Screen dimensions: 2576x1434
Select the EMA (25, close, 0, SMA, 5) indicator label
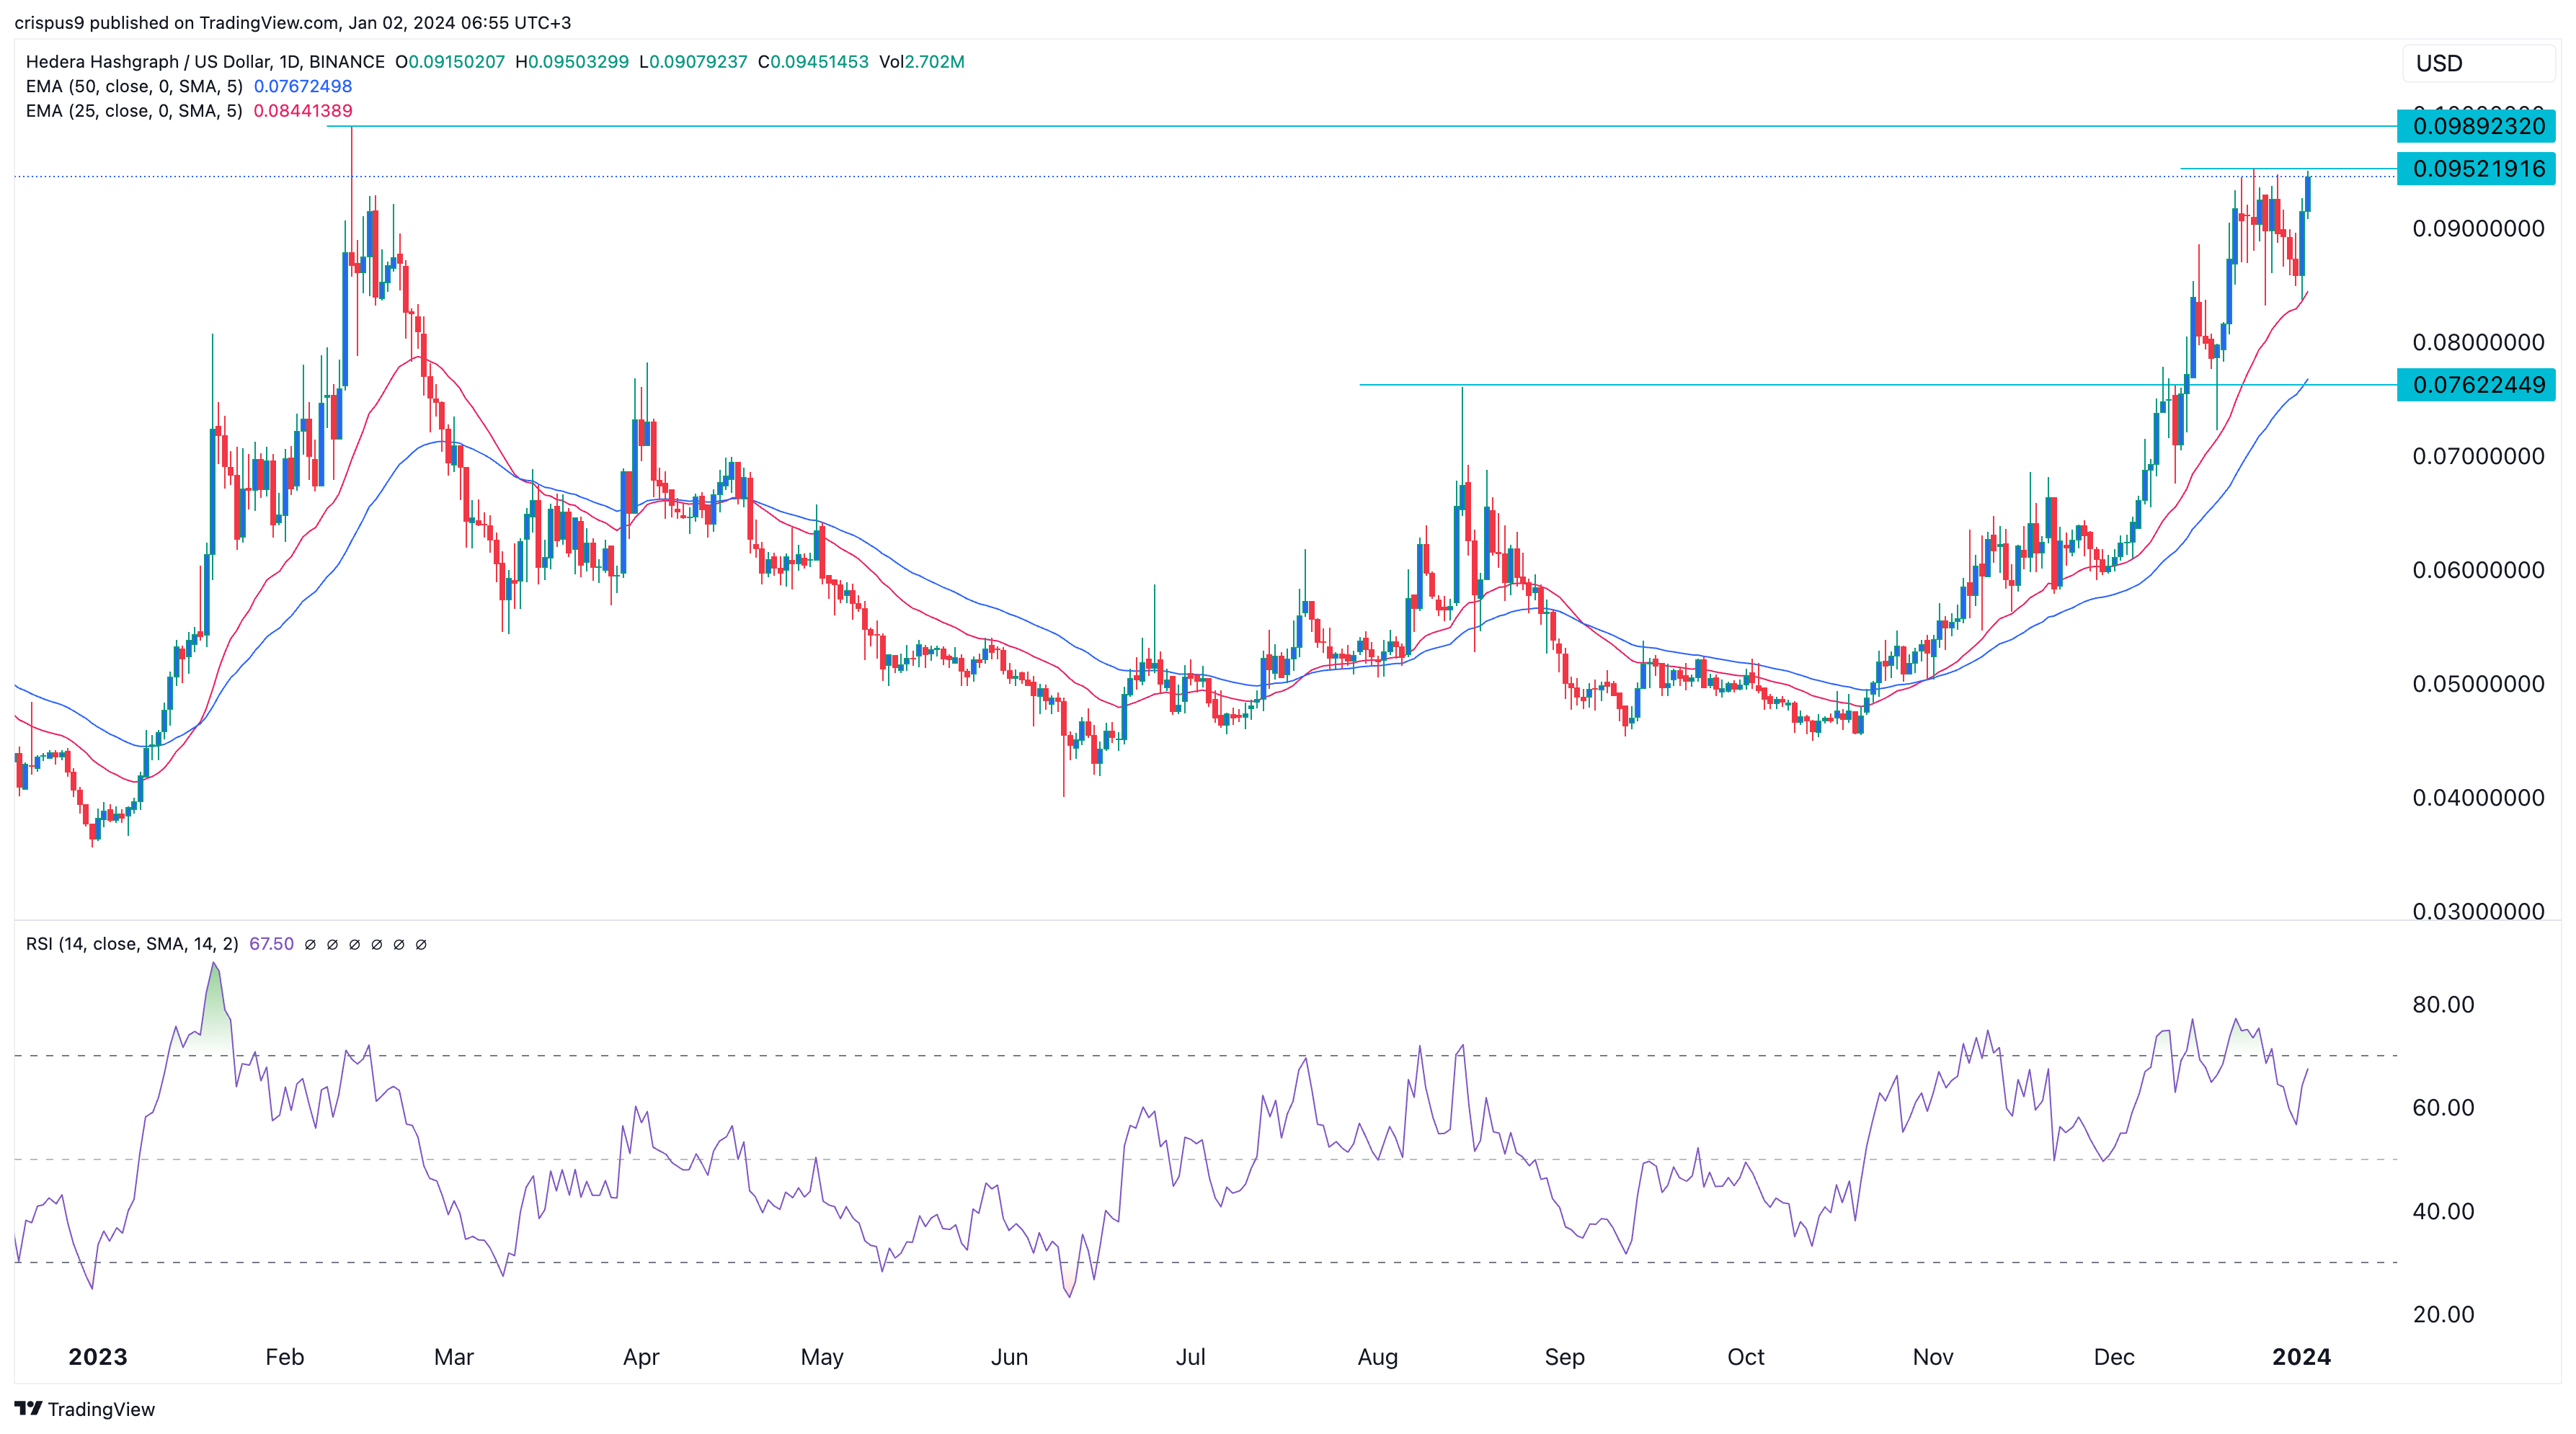coord(135,111)
